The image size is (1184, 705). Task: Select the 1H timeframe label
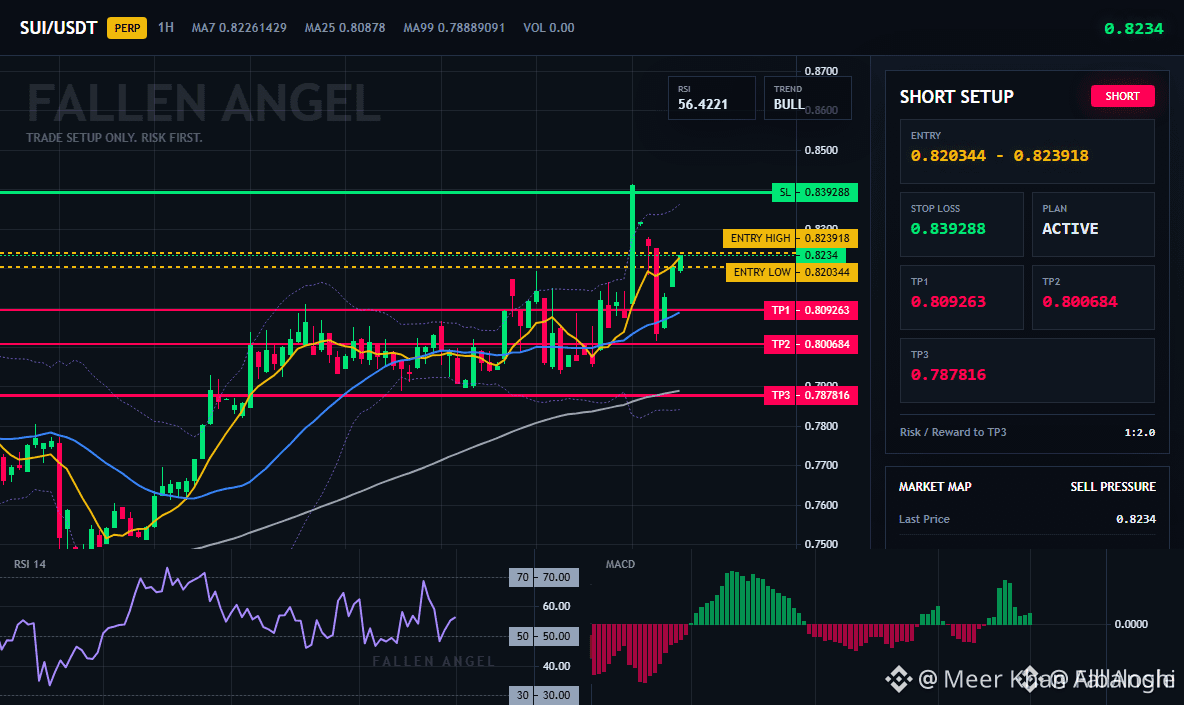165,28
